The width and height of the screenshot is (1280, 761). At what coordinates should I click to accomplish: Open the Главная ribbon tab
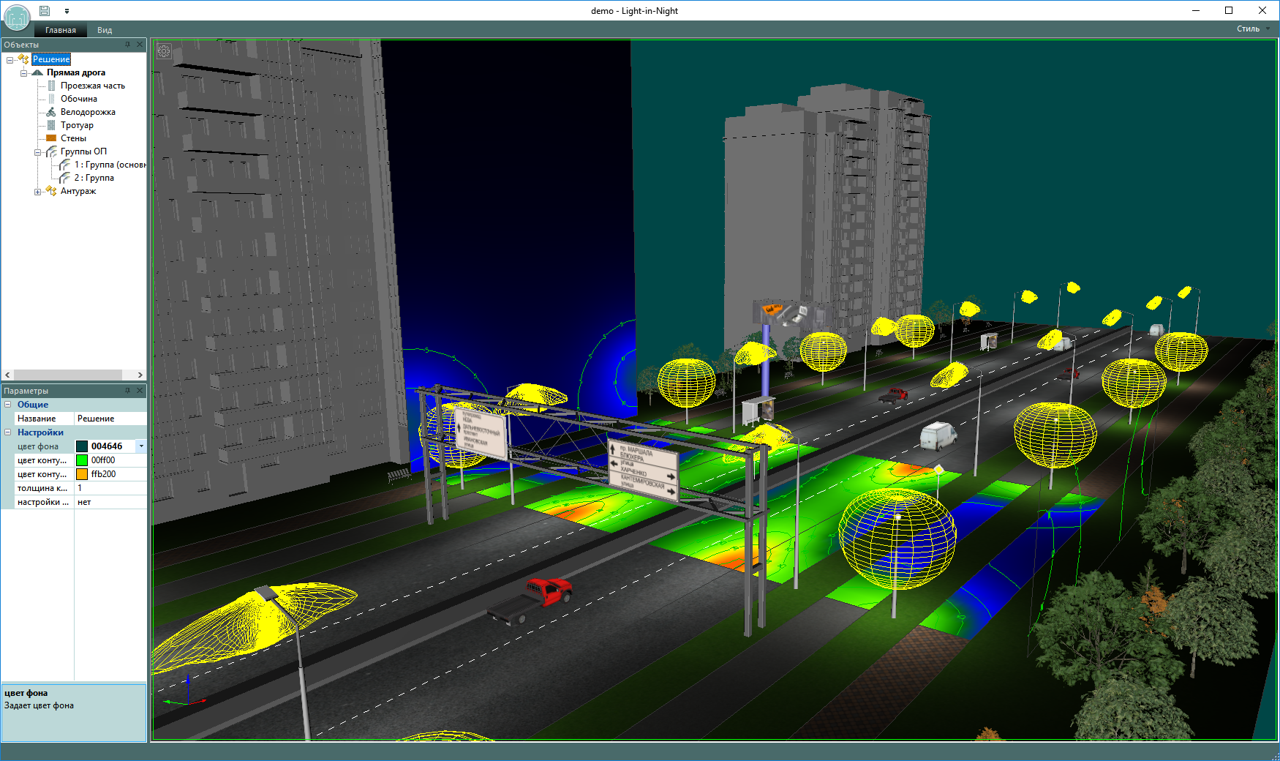click(60, 30)
